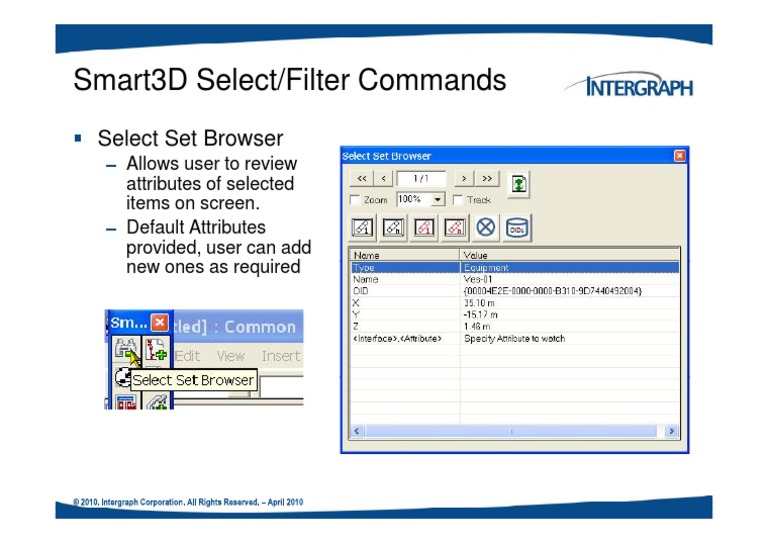Viewport: 768px width, 543px height.
Task: Select the Y coordinate row label
Action: pos(356,315)
